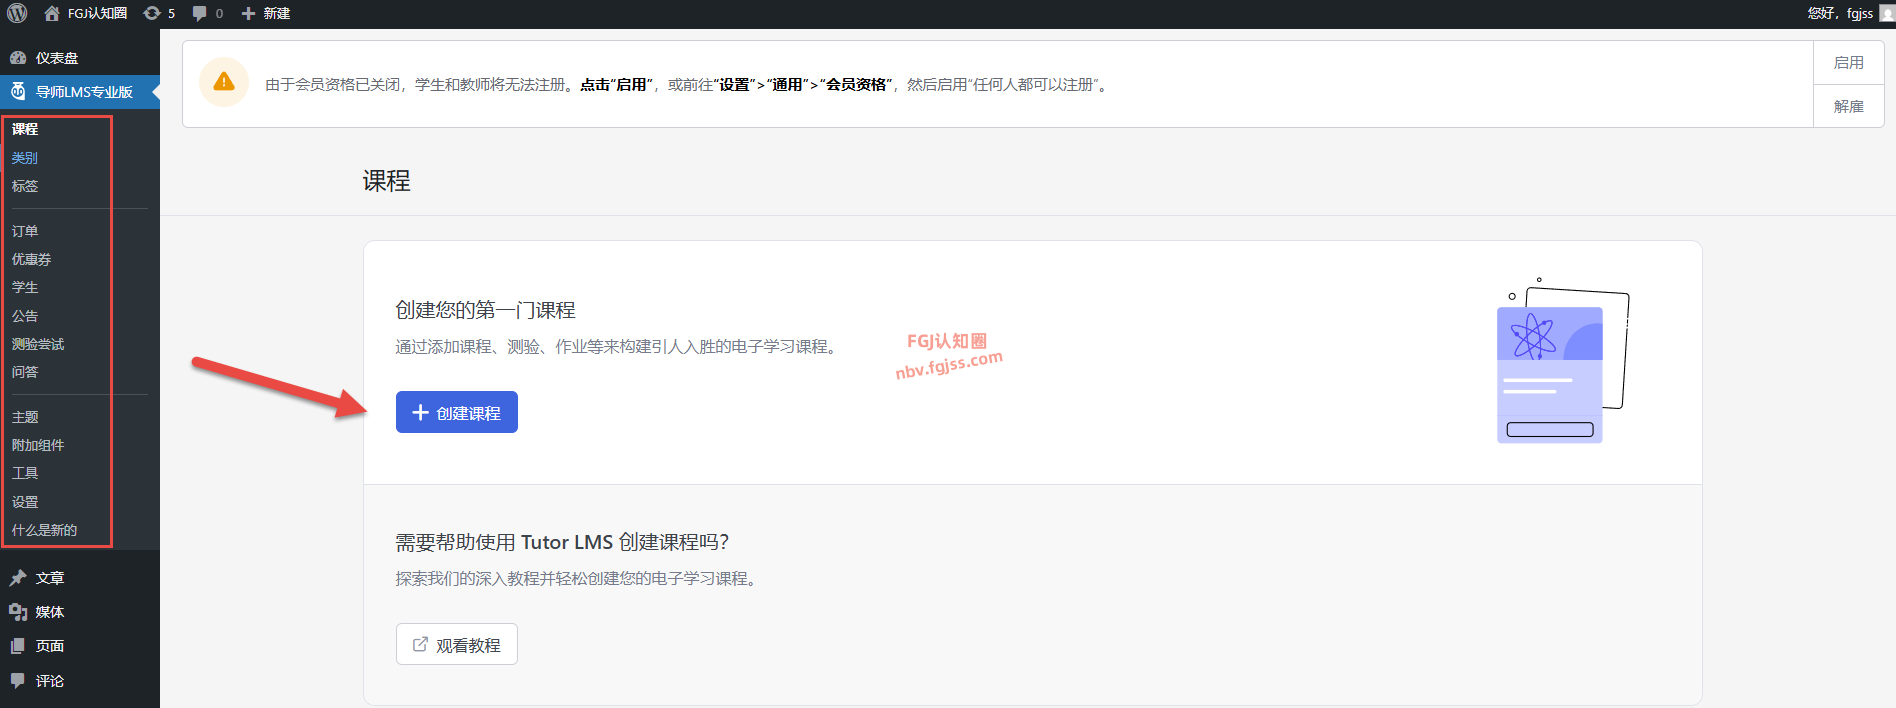Image resolution: width=1896 pixels, height=708 pixels.
Task: Click the FGJ认知圈 site name
Action: tap(97, 13)
